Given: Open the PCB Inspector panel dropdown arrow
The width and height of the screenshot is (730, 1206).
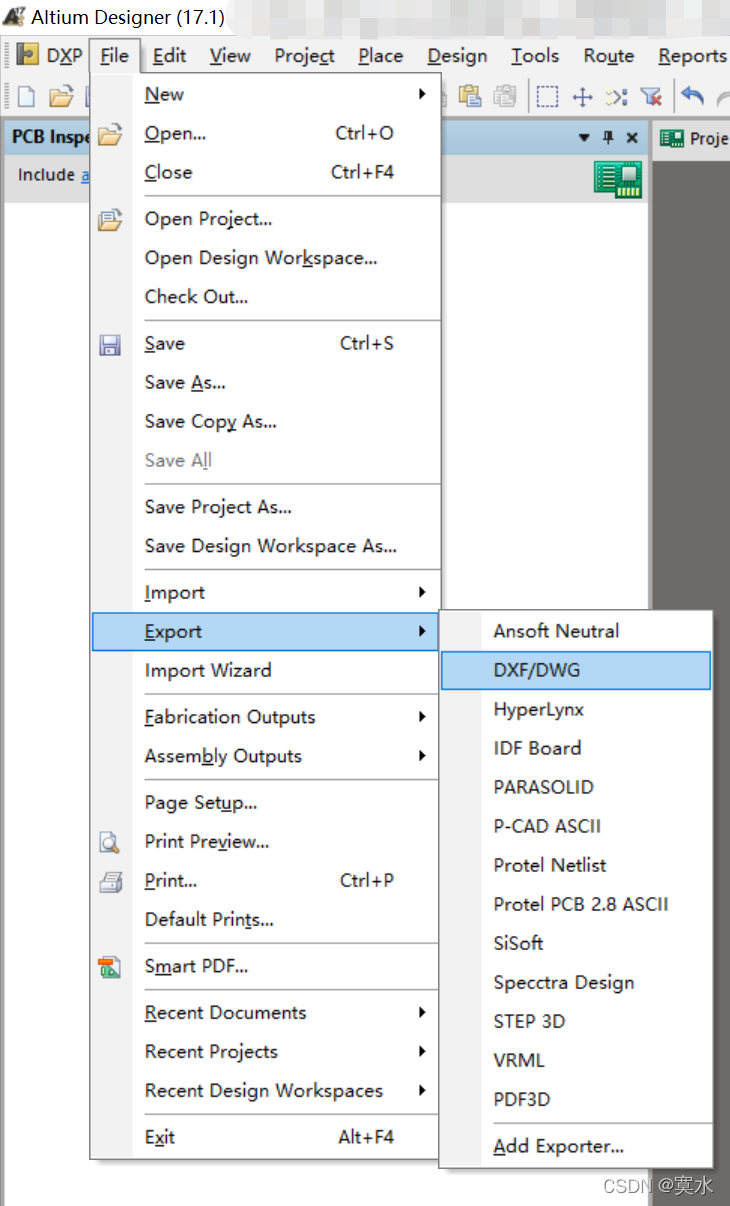Looking at the screenshot, I should pos(585,138).
